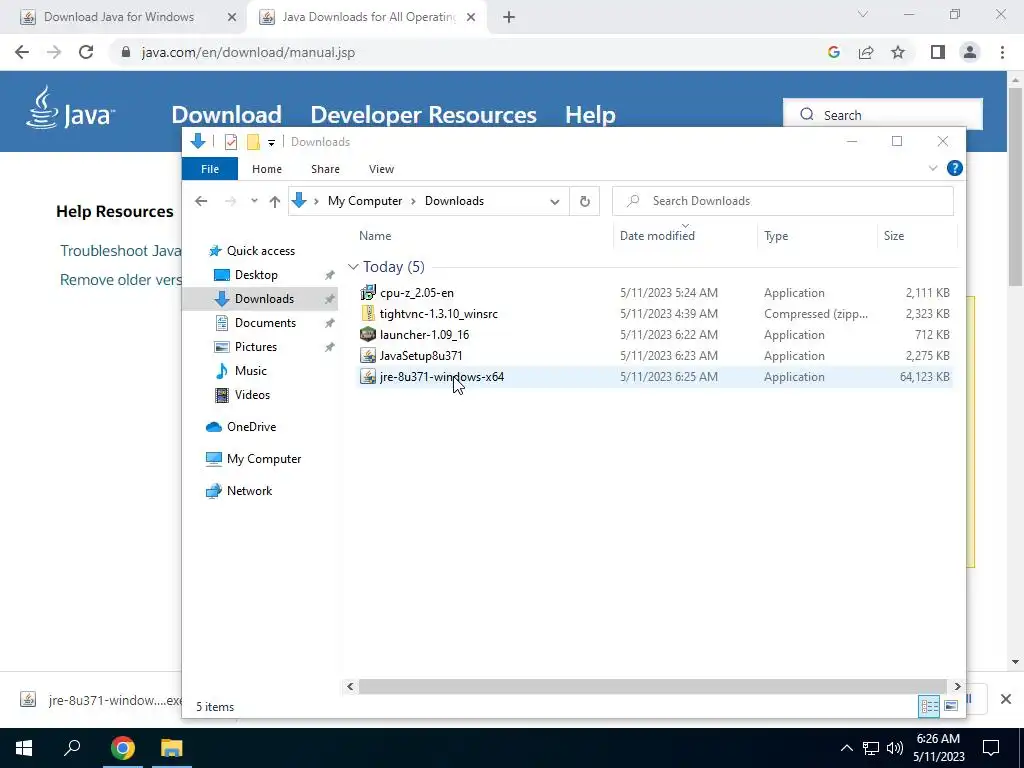Go back in Explorer with the back arrow
This screenshot has width=1024, height=768.
click(x=201, y=201)
